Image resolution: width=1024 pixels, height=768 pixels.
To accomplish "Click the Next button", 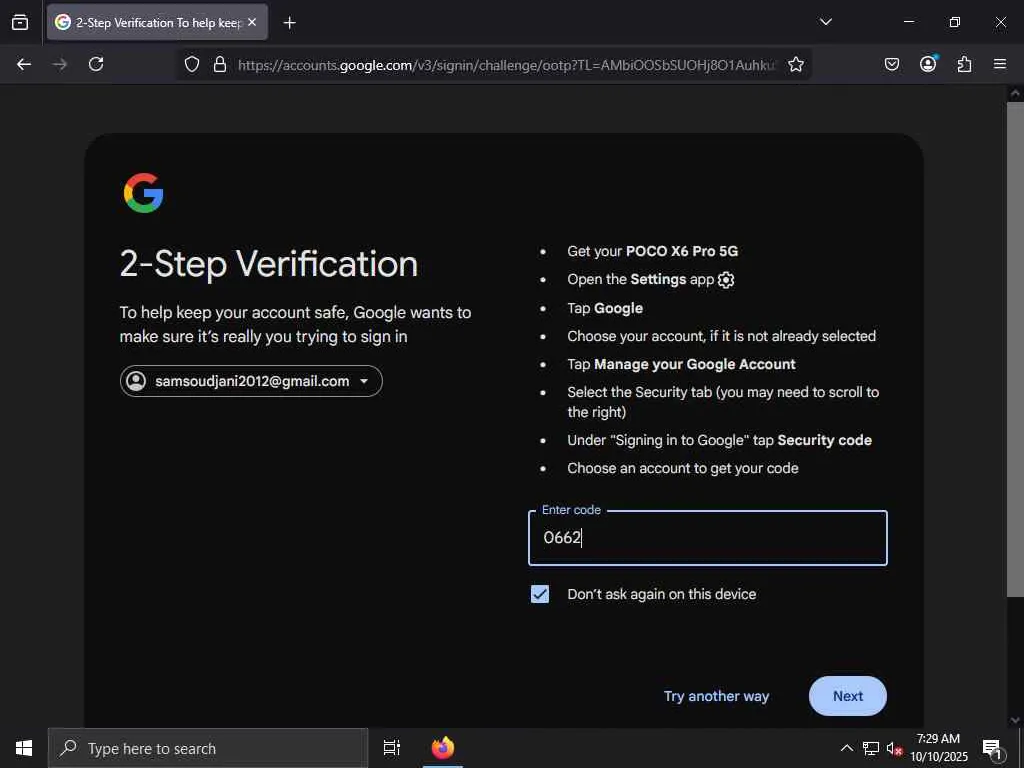I will pos(847,696).
